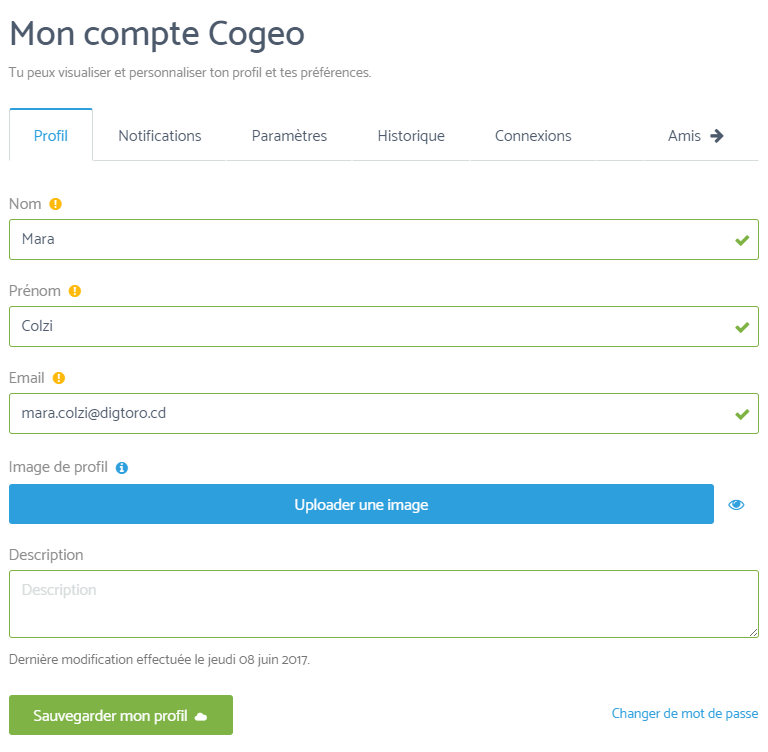Image resolution: width=768 pixels, height=752 pixels.
Task: Click the profile preferences subtitle text
Action: point(190,73)
